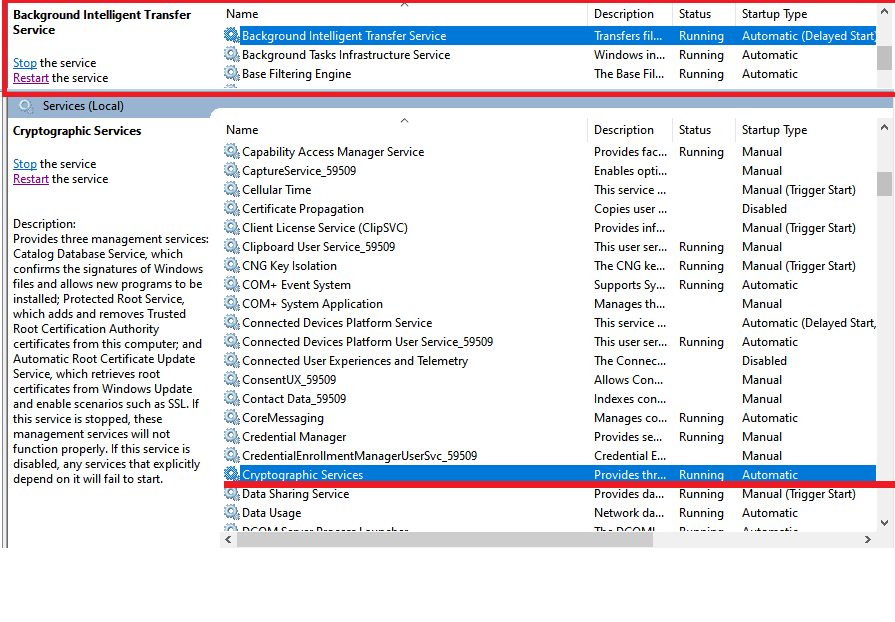Click gear icon beside ConsentUX_59509

[x=231, y=379]
